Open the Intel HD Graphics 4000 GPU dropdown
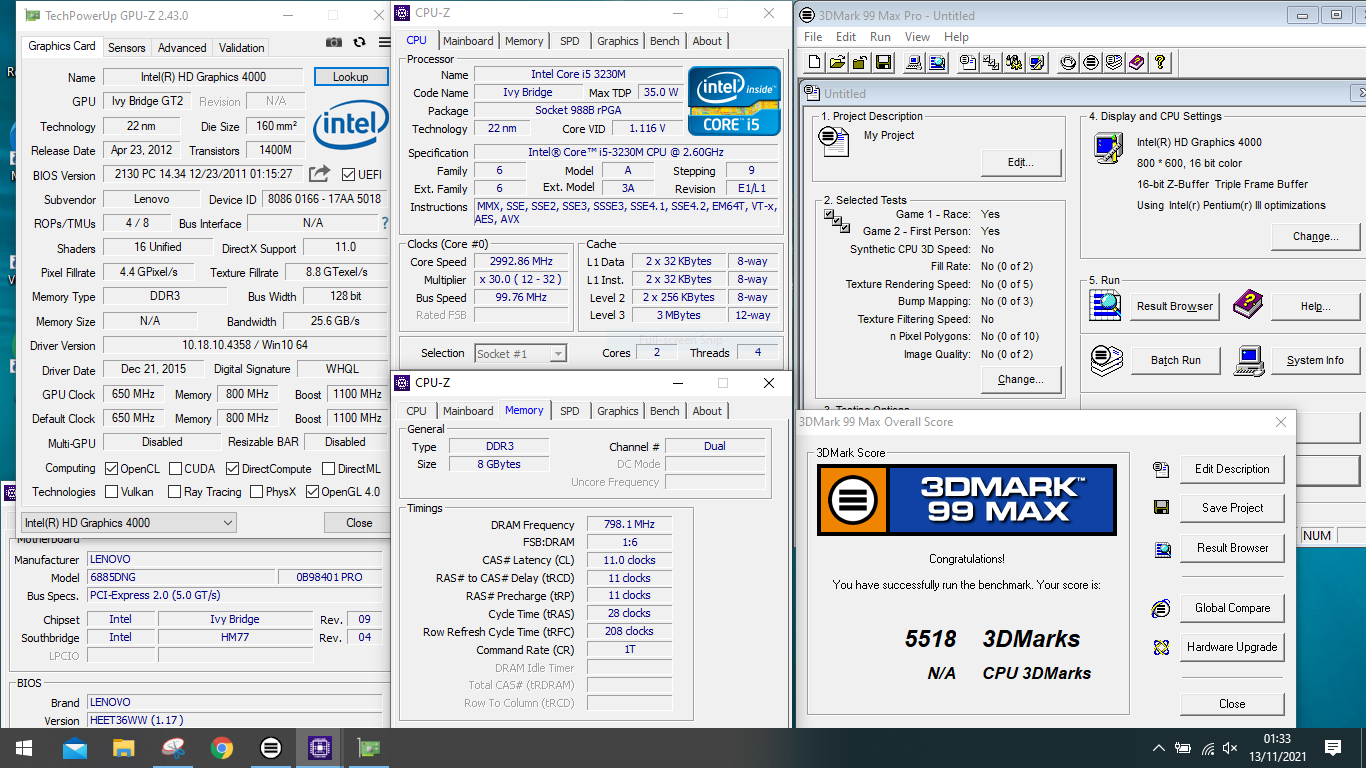Screen dimensions: 1366x768 [129, 522]
